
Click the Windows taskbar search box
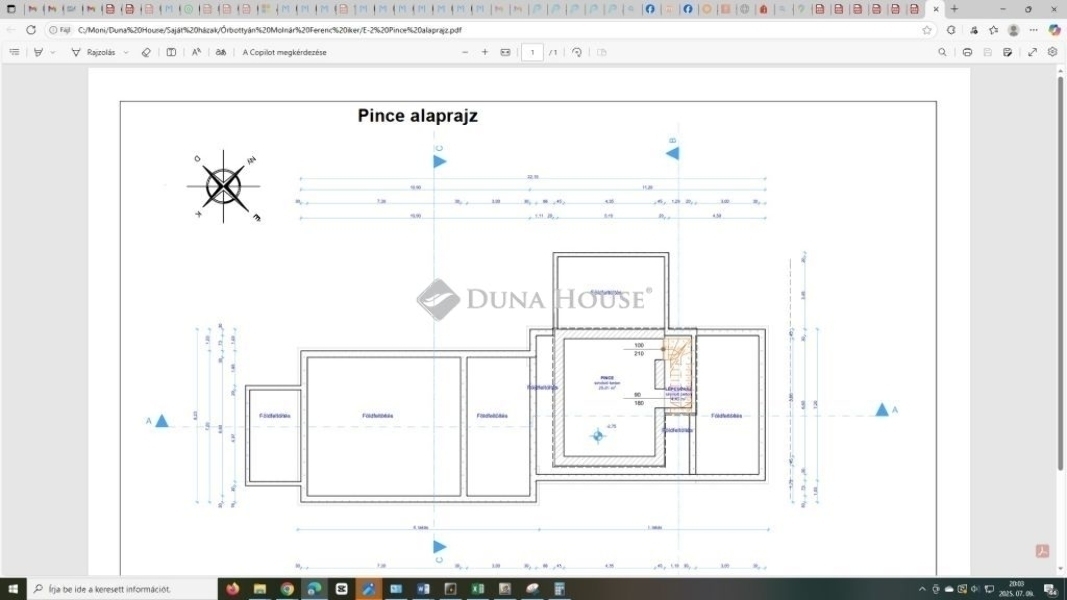[122, 589]
